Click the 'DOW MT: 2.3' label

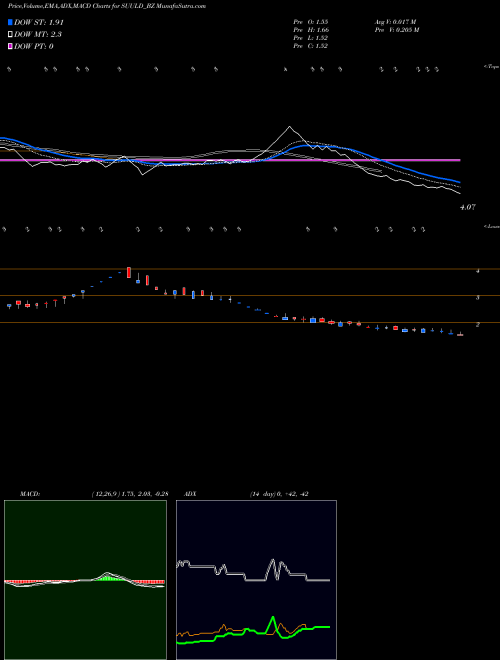(x=38, y=35)
